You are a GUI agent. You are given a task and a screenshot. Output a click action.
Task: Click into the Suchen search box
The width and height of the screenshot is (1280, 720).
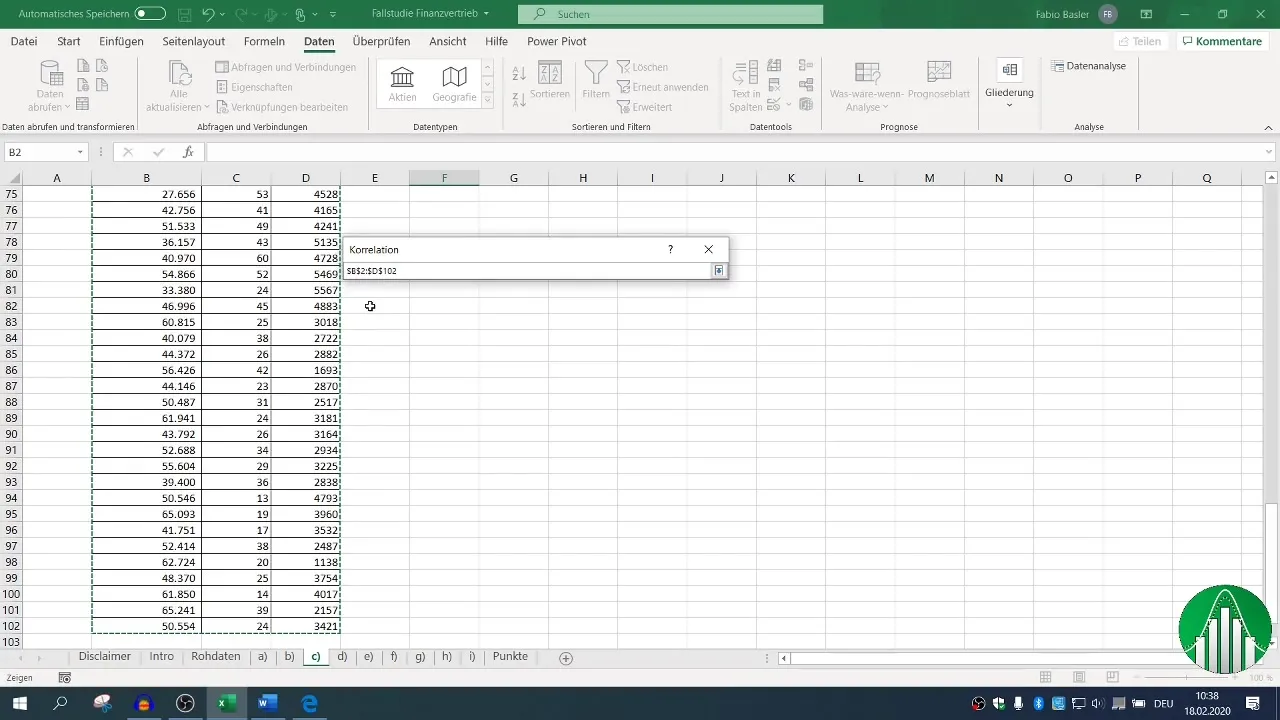pos(670,14)
